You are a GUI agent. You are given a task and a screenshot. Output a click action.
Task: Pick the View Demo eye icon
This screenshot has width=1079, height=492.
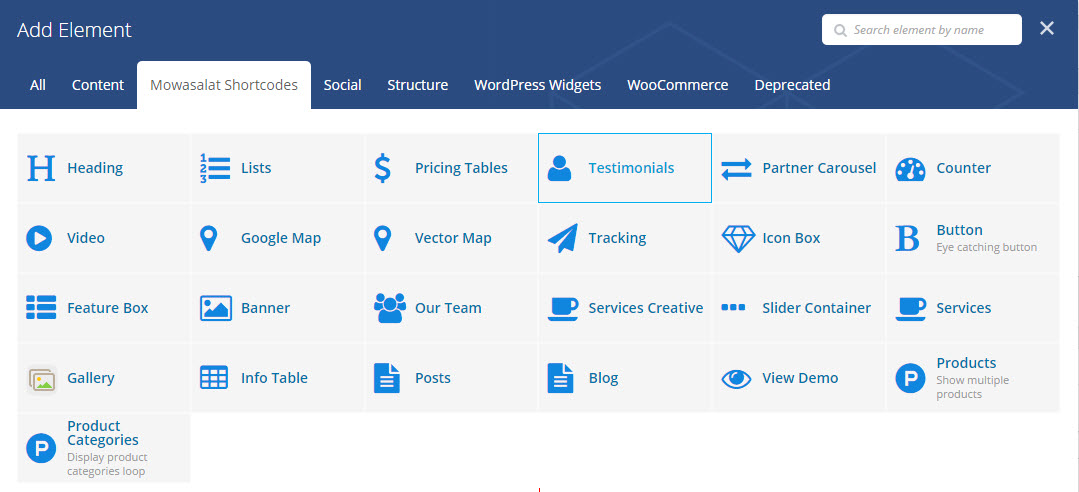pyautogui.click(x=736, y=378)
